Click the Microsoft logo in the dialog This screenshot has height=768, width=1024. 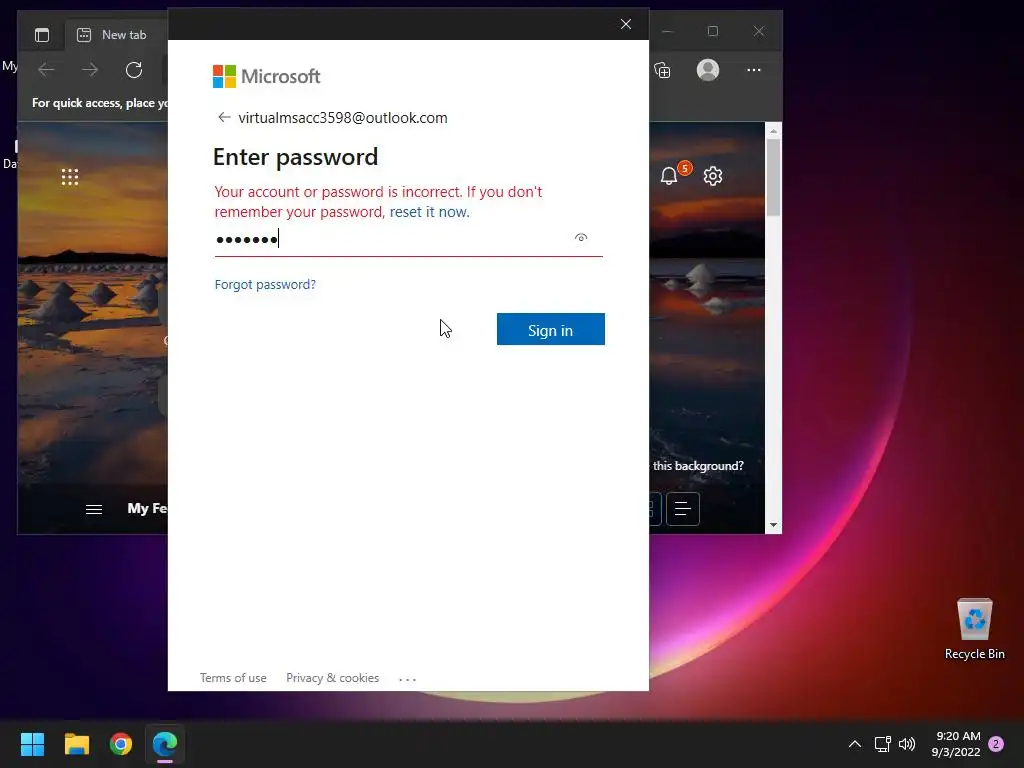[266, 76]
